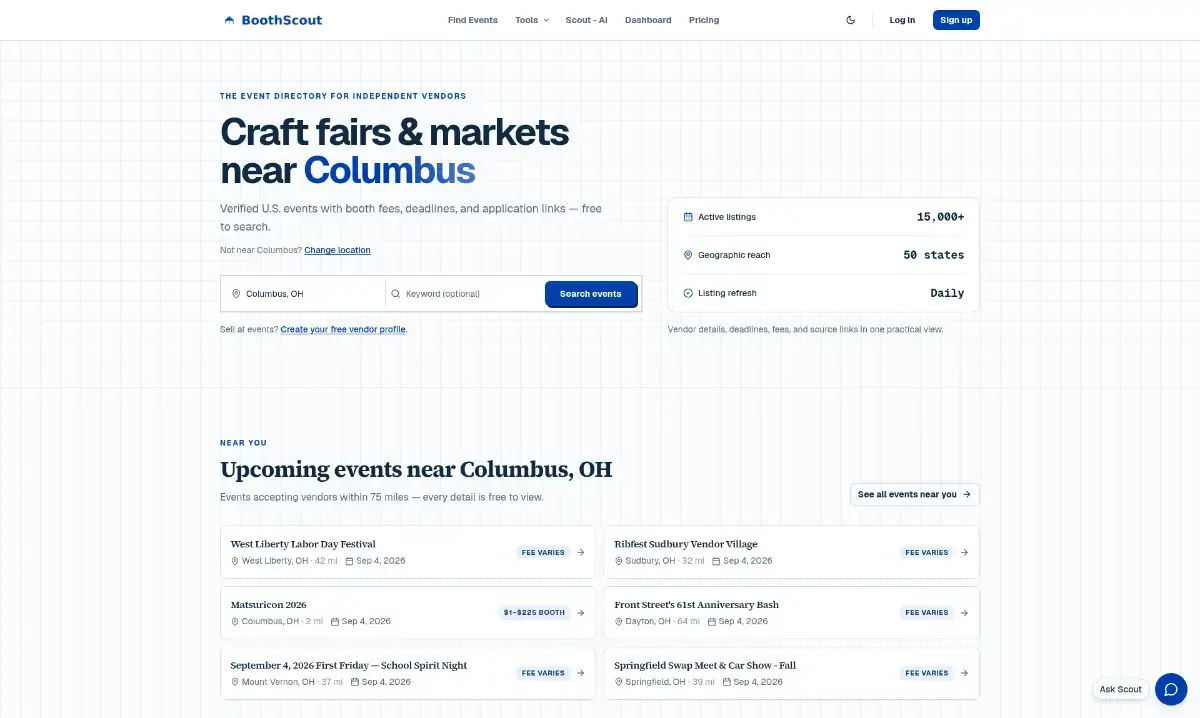The height and width of the screenshot is (718, 1200).
Task: Open September 4, 2026 First Friday listing
Action: (408, 673)
